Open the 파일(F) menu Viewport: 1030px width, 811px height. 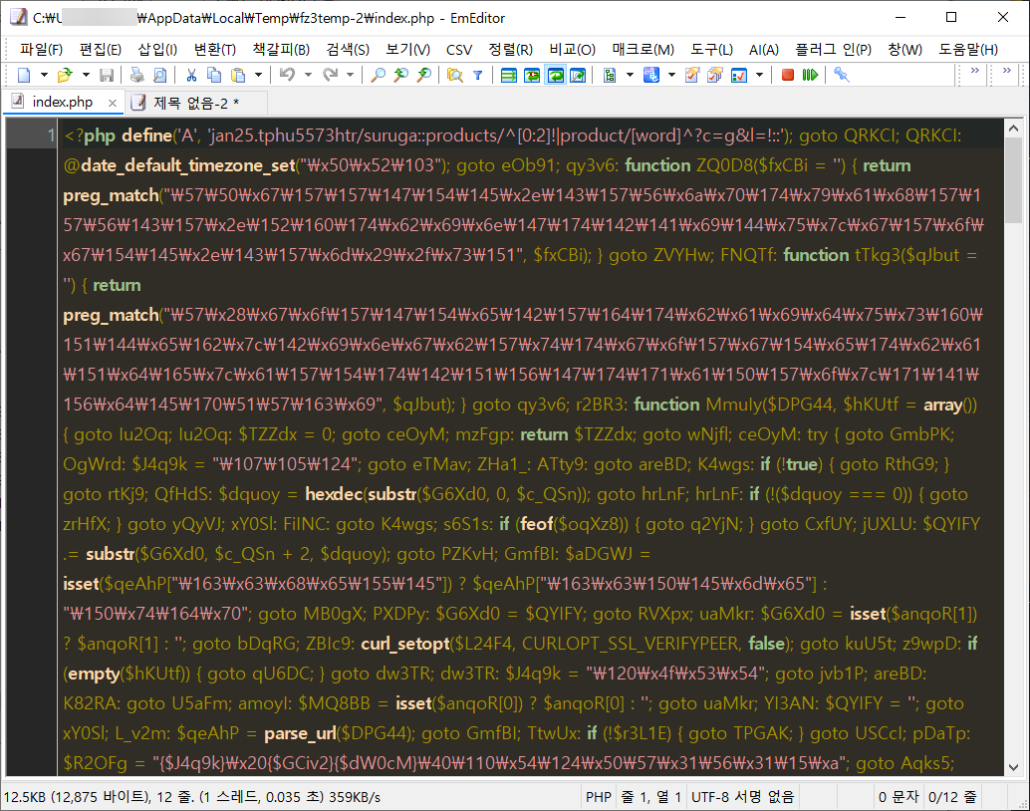pyautogui.click(x=41, y=49)
